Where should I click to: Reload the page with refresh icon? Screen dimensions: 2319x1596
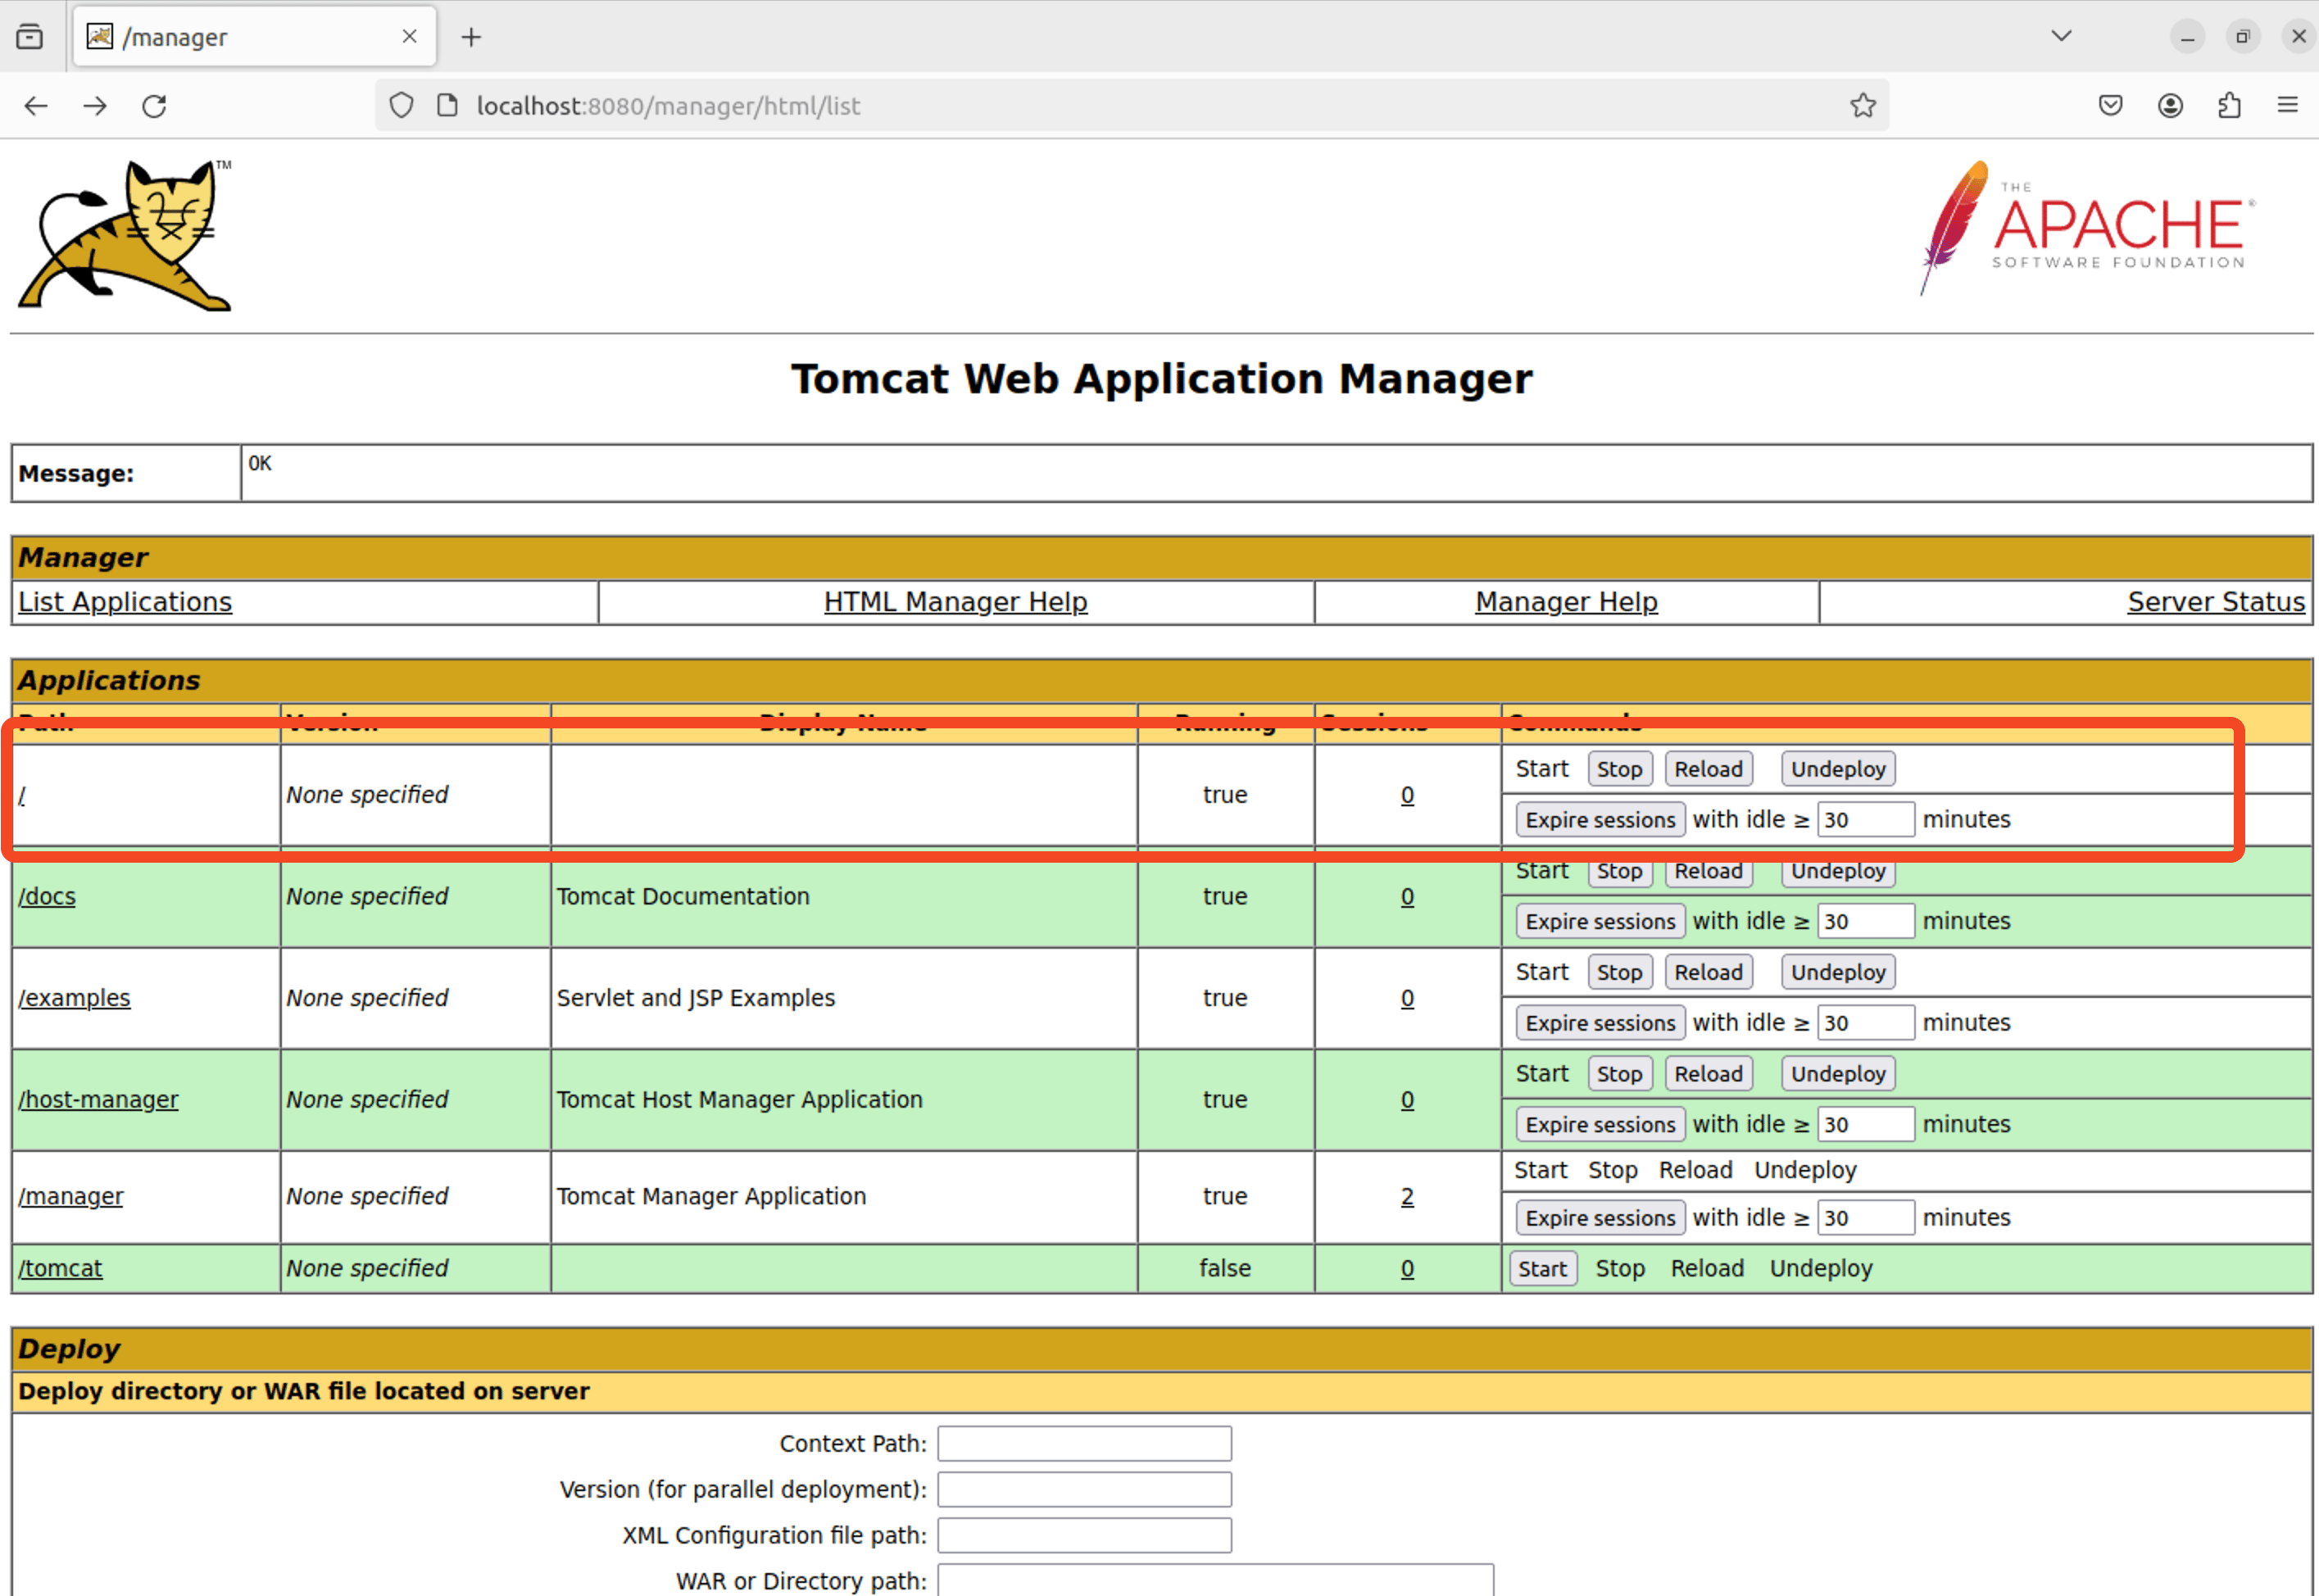coord(154,106)
